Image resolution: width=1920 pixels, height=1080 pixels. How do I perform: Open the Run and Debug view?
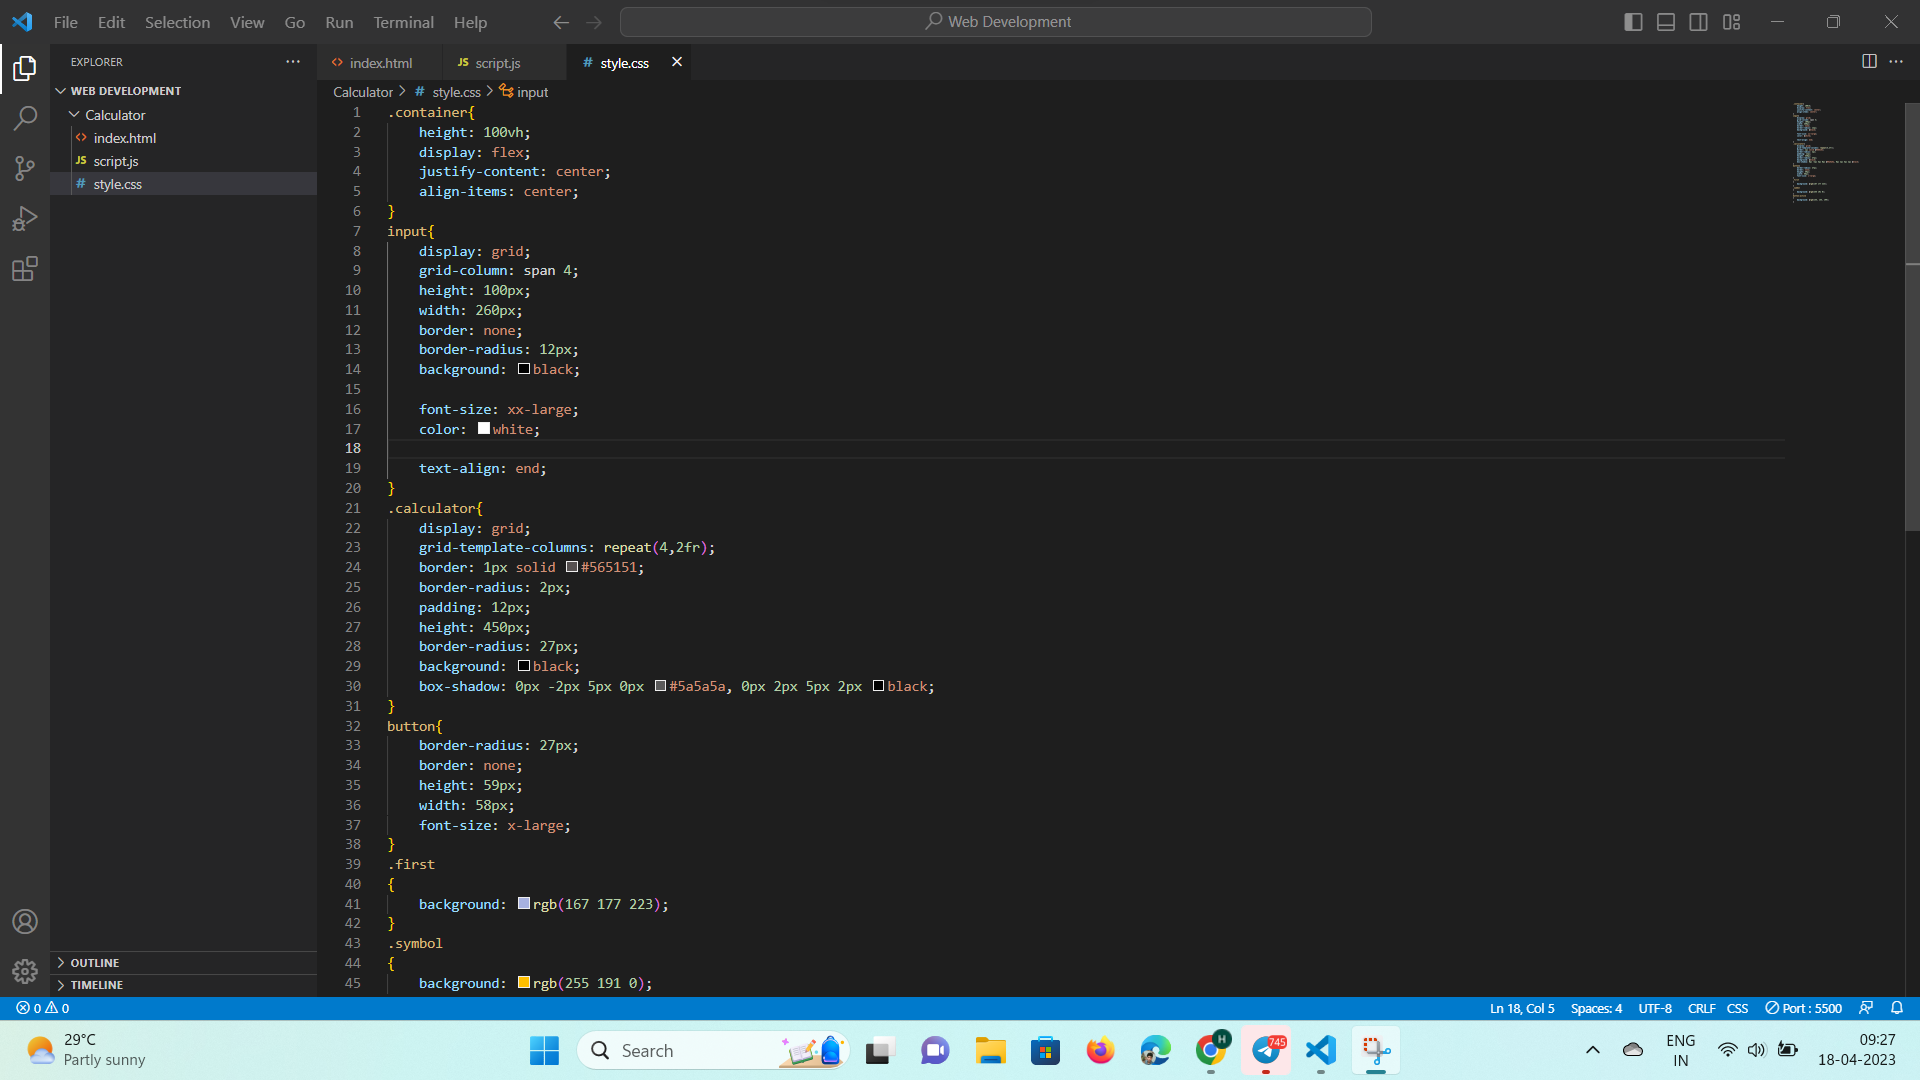click(25, 218)
